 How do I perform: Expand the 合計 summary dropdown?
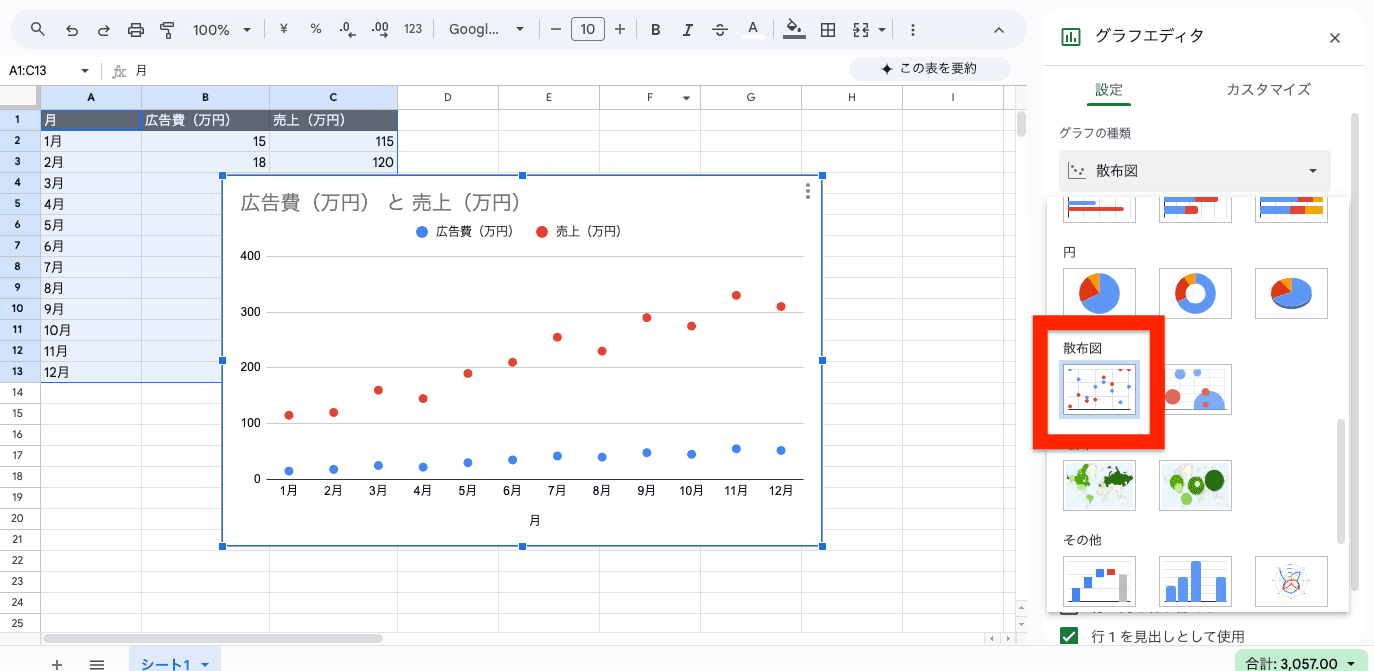click(1300, 663)
